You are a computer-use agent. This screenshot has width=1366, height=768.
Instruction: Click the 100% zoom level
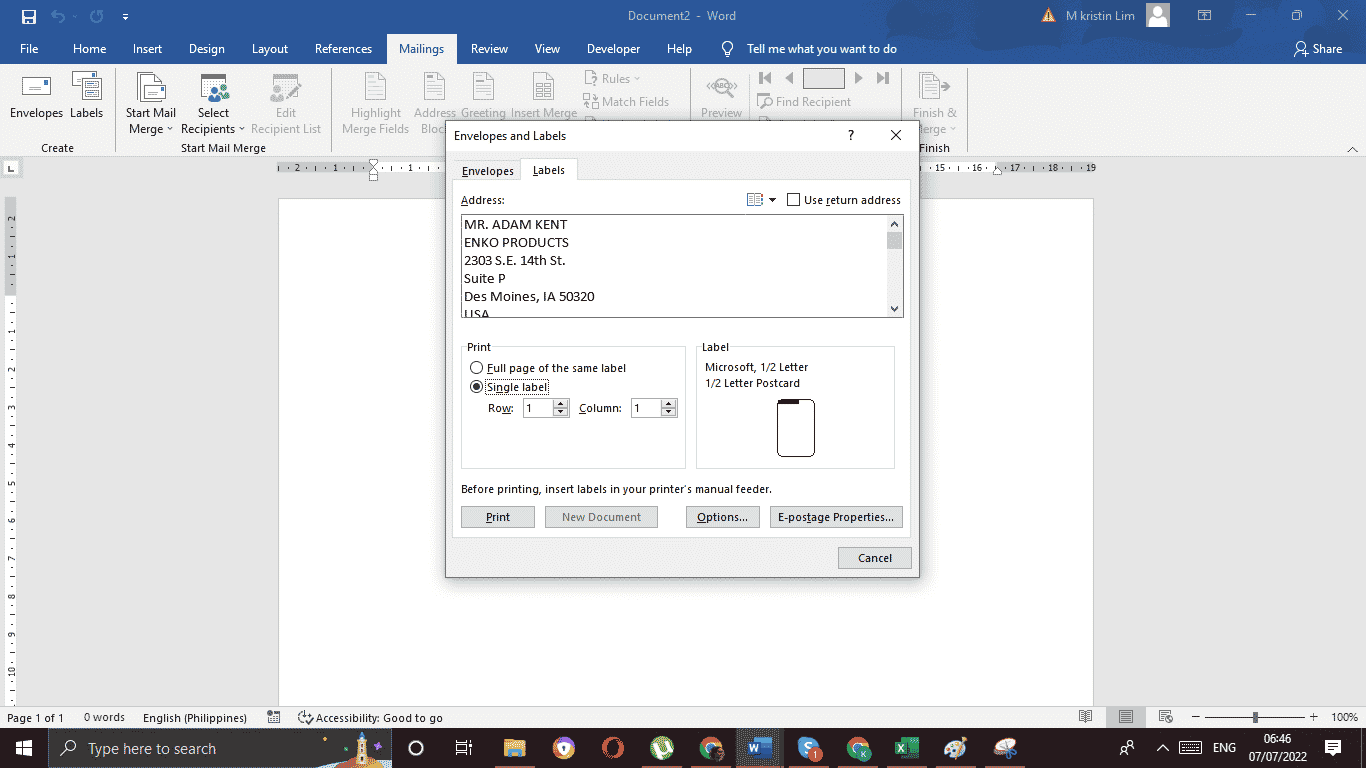point(1344,718)
